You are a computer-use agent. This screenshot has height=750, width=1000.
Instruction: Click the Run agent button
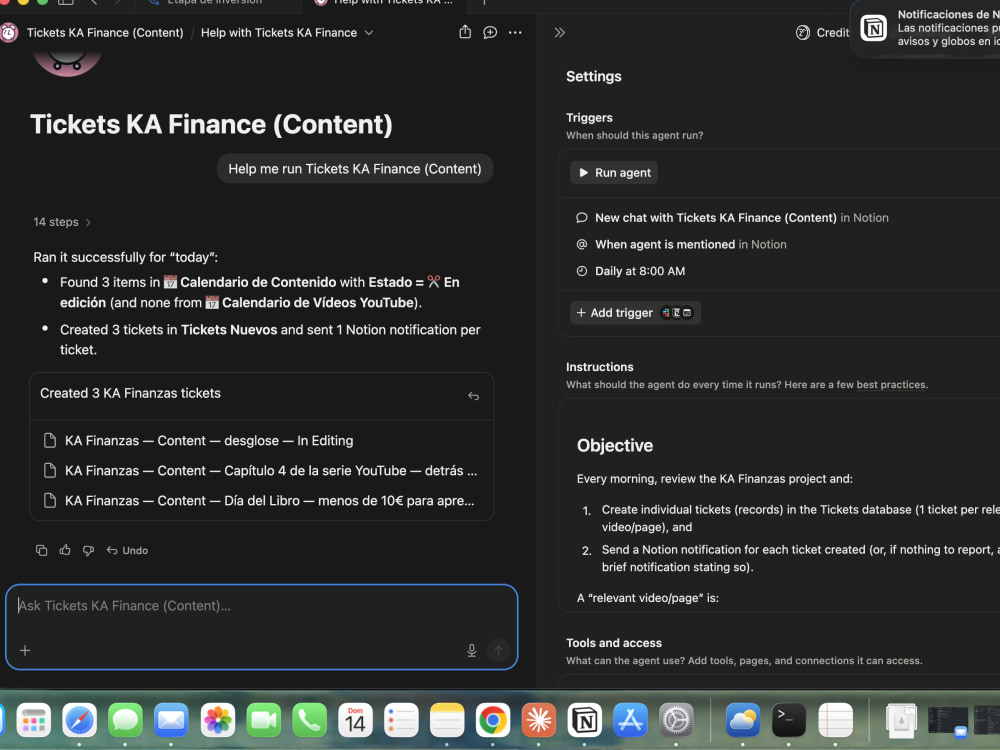pos(614,173)
